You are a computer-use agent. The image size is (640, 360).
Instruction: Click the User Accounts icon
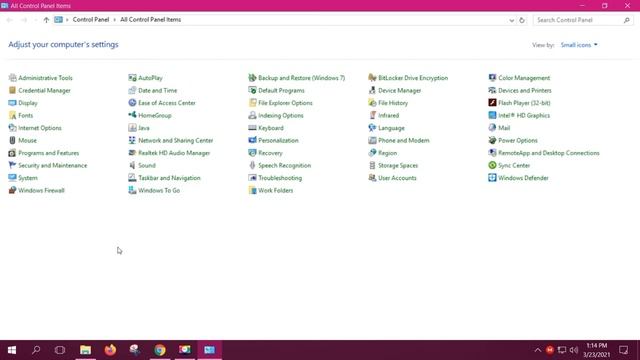(x=372, y=178)
